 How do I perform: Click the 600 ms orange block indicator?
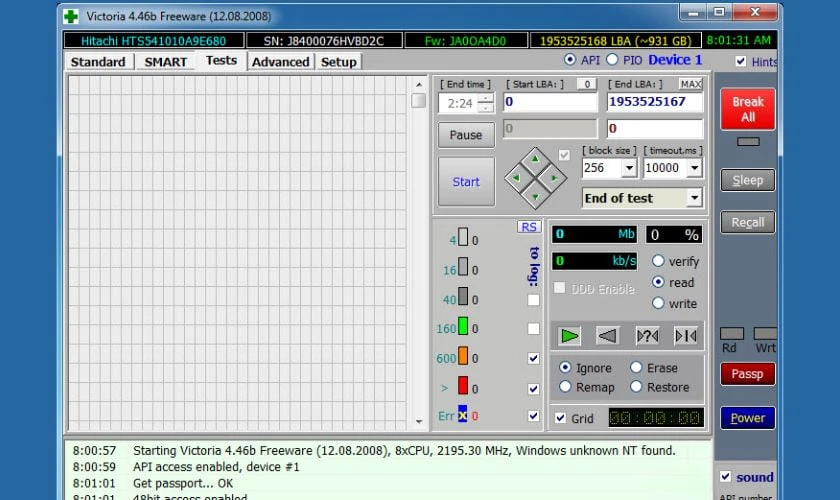pos(463,356)
